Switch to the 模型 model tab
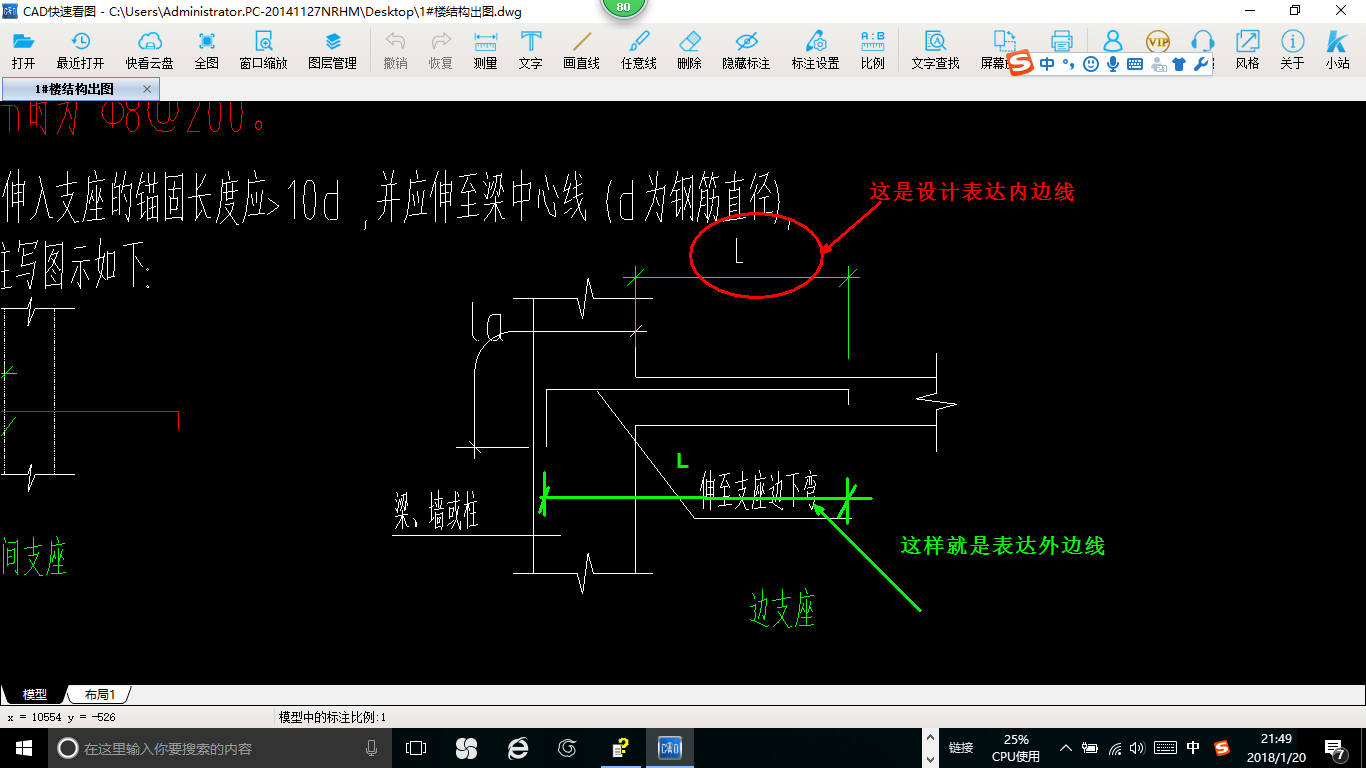 pyautogui.click(x=34, y=694)
